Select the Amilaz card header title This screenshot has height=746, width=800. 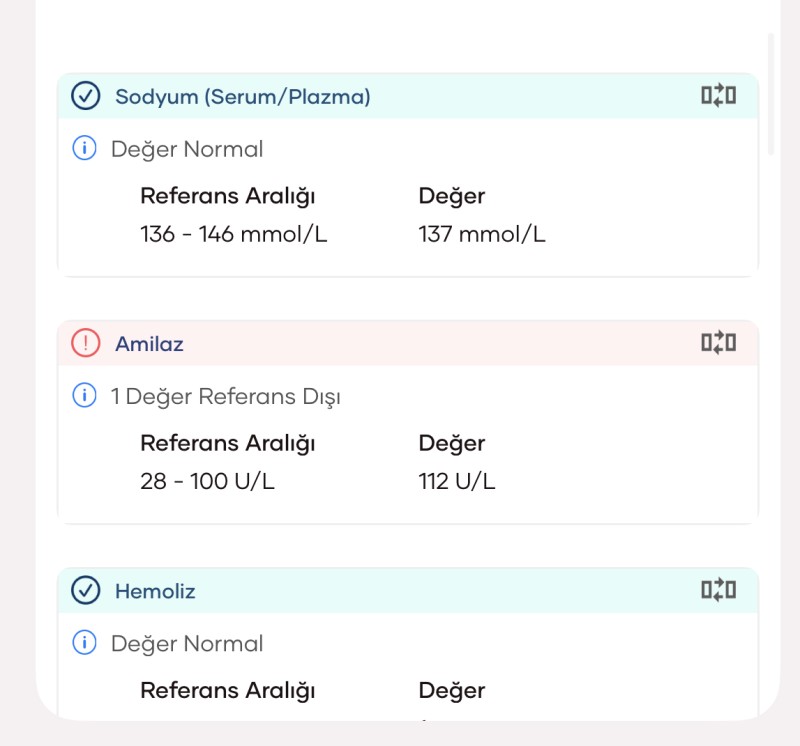pos(149,344)
